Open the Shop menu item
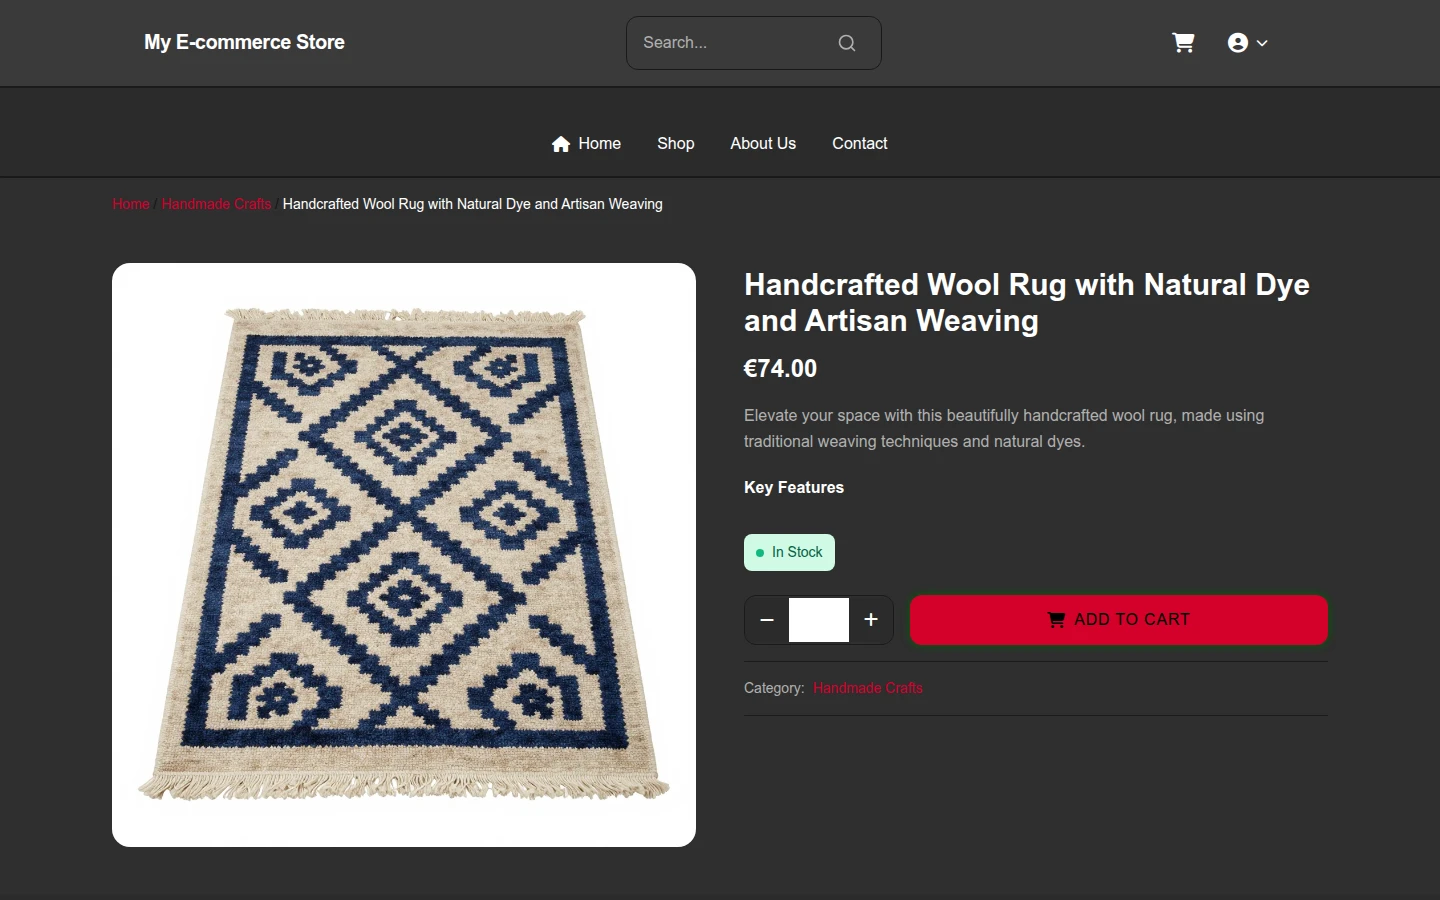The height and width of the screenshot is (900, 1440). pyautogui.click(x=676, y=144)
